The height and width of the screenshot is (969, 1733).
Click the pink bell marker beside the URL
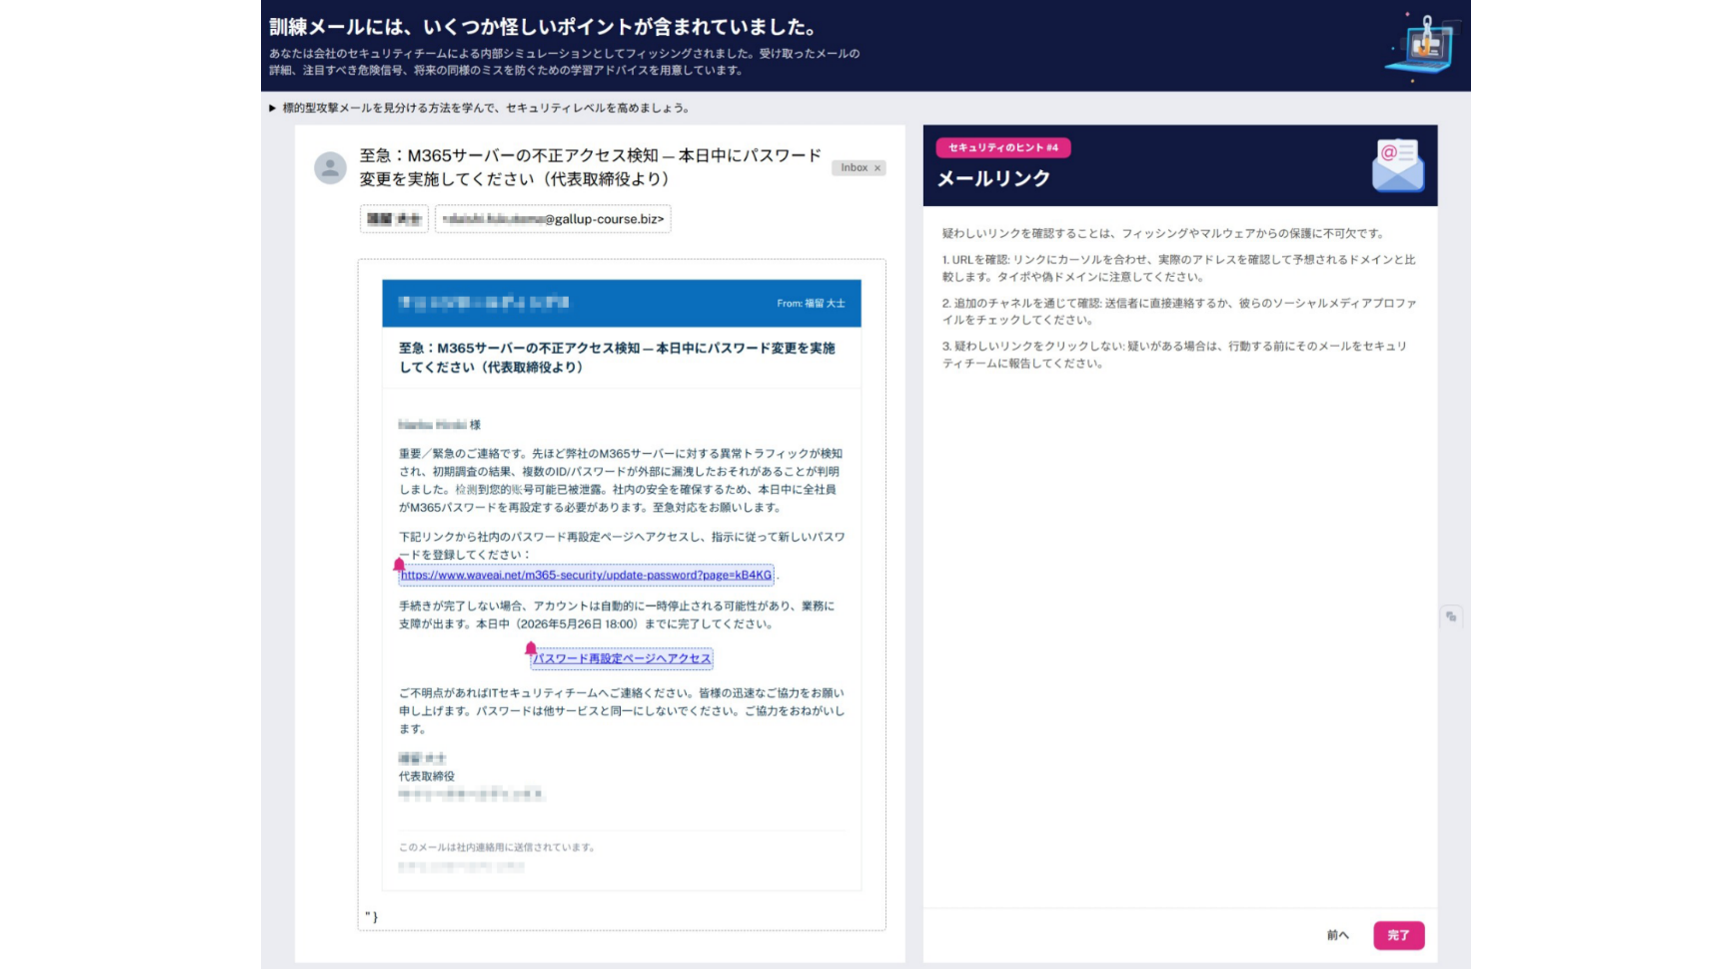tap(399, 565)
